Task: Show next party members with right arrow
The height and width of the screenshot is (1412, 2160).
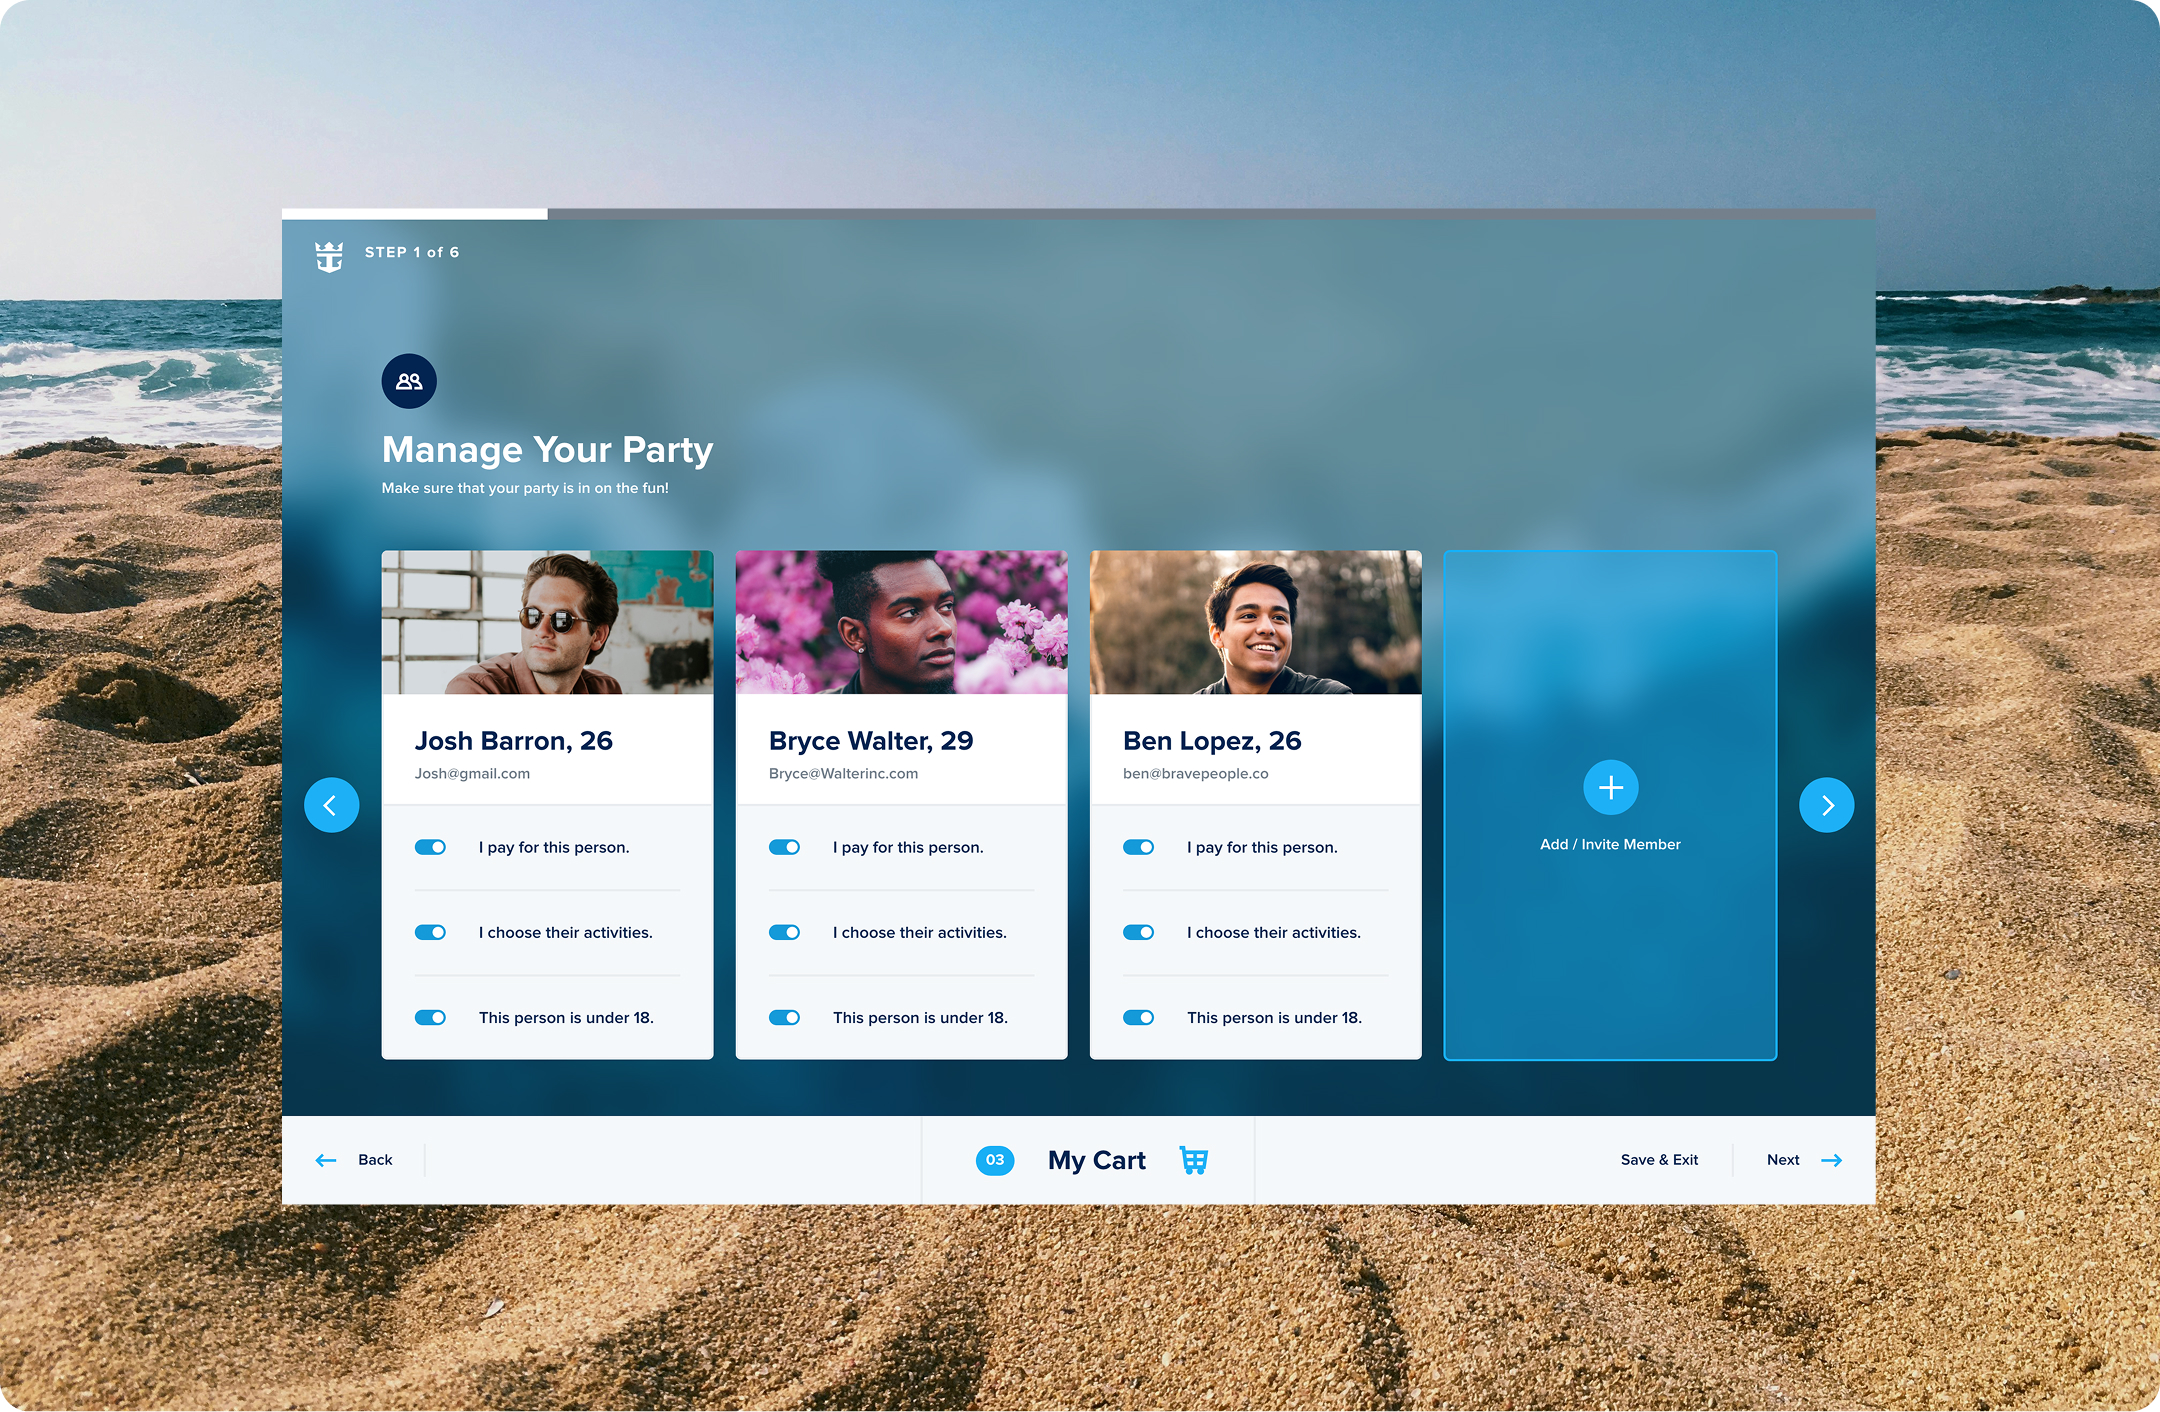Action: [x=1827, y=805]
